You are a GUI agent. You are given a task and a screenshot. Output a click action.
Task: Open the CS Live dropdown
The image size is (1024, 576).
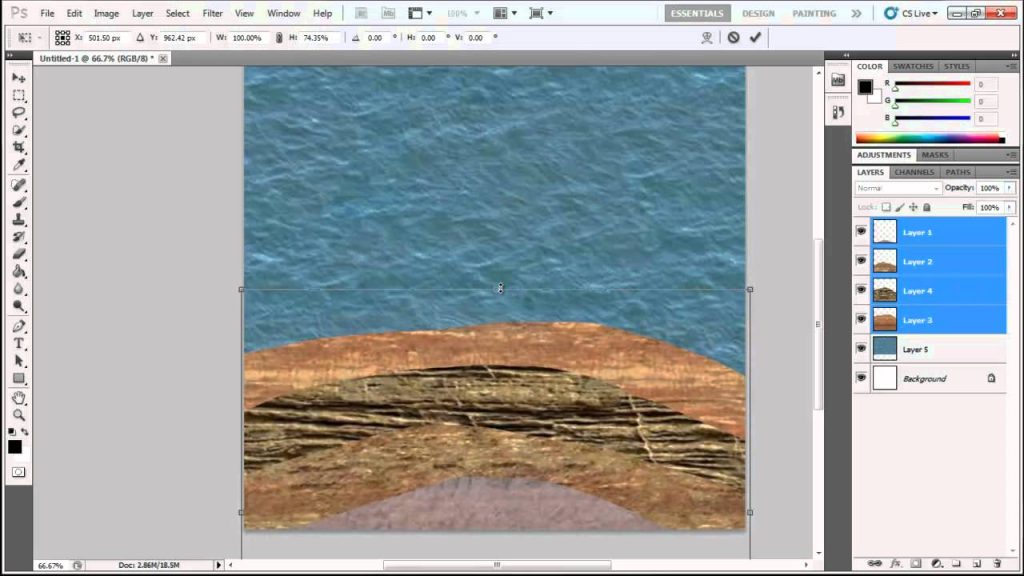tap(910, 13)
